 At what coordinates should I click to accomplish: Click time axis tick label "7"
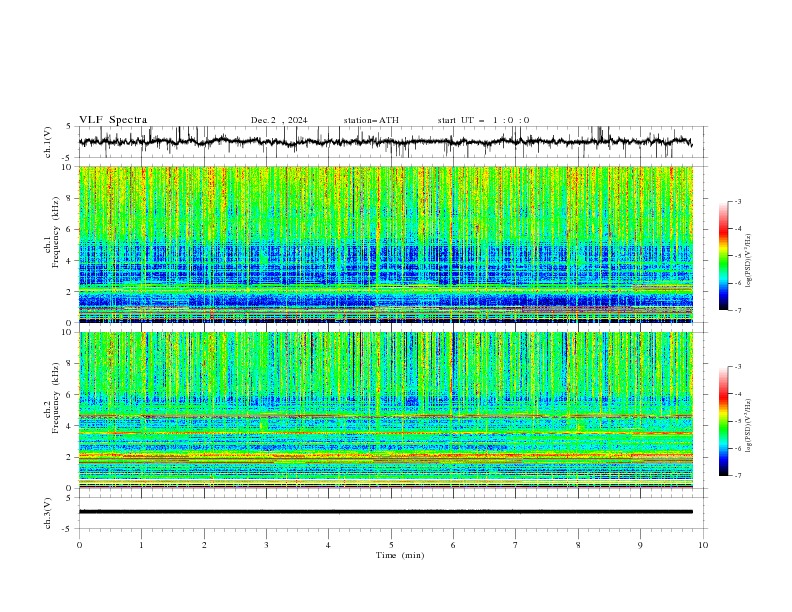tap(516, 545)
